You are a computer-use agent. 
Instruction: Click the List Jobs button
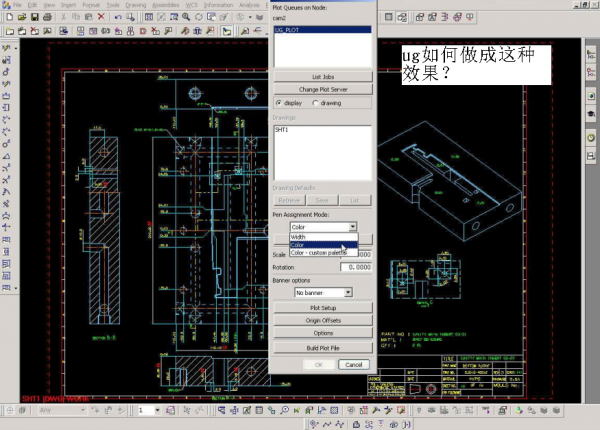(x=322, y=76)
